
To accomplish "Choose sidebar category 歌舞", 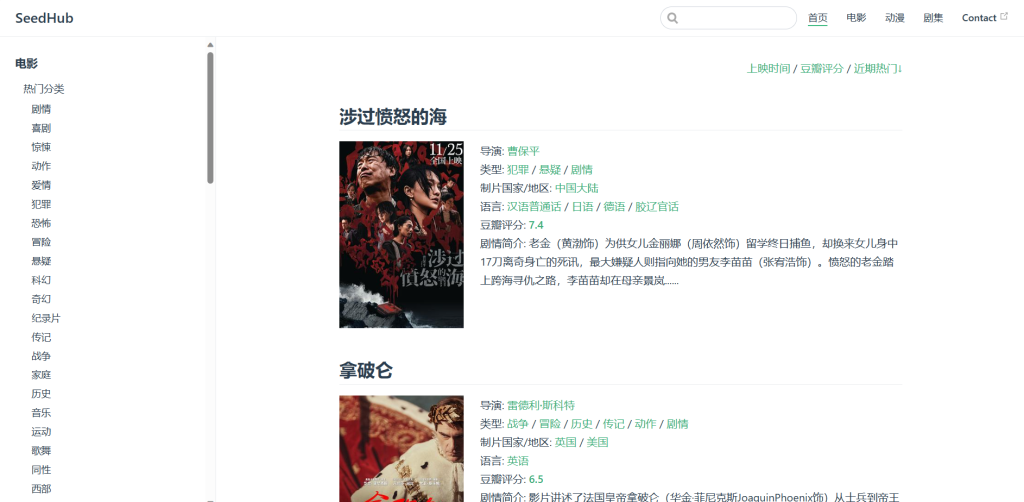I will (x=41, y=450).
